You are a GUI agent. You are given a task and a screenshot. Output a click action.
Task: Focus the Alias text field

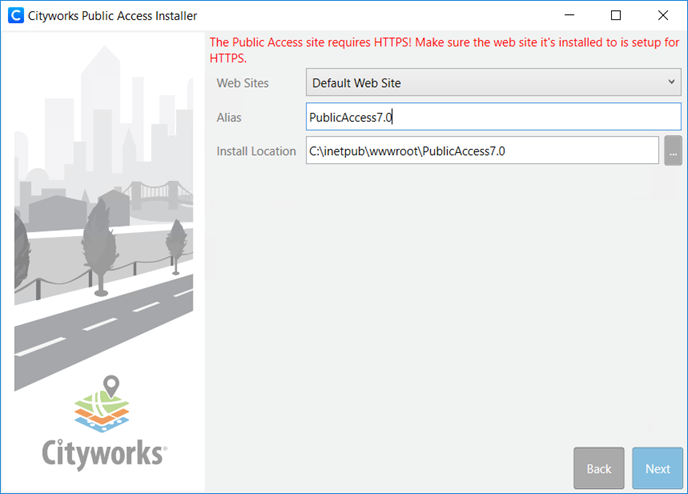pos(493,117)
